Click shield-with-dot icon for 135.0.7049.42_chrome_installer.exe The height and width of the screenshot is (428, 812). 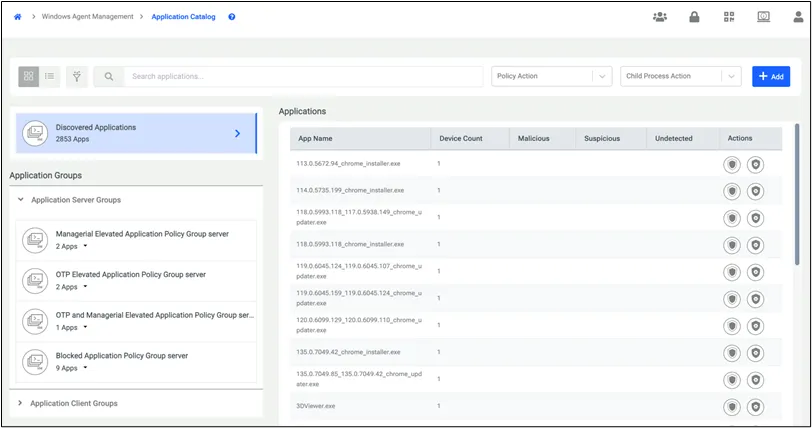(x=756, y=353)
